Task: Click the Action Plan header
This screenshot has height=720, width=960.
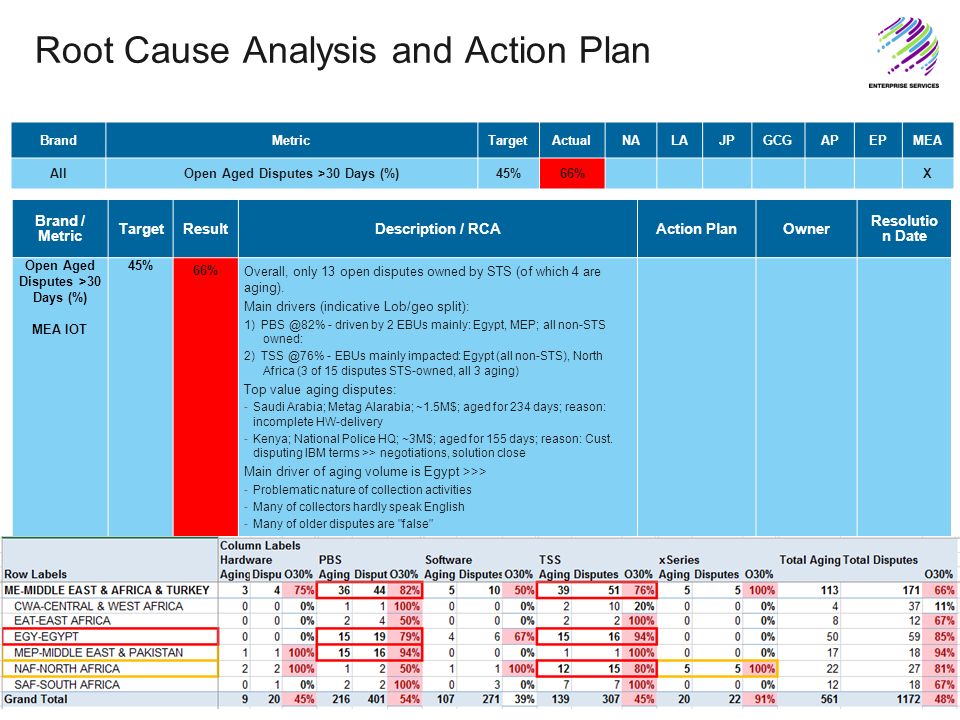Action: [696, 228]
